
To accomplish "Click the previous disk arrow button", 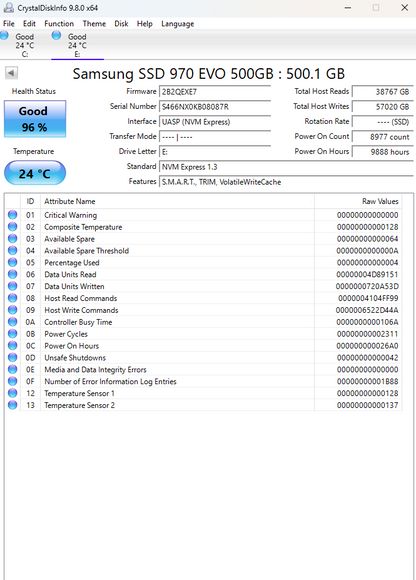I will click(x=11, y=73).
